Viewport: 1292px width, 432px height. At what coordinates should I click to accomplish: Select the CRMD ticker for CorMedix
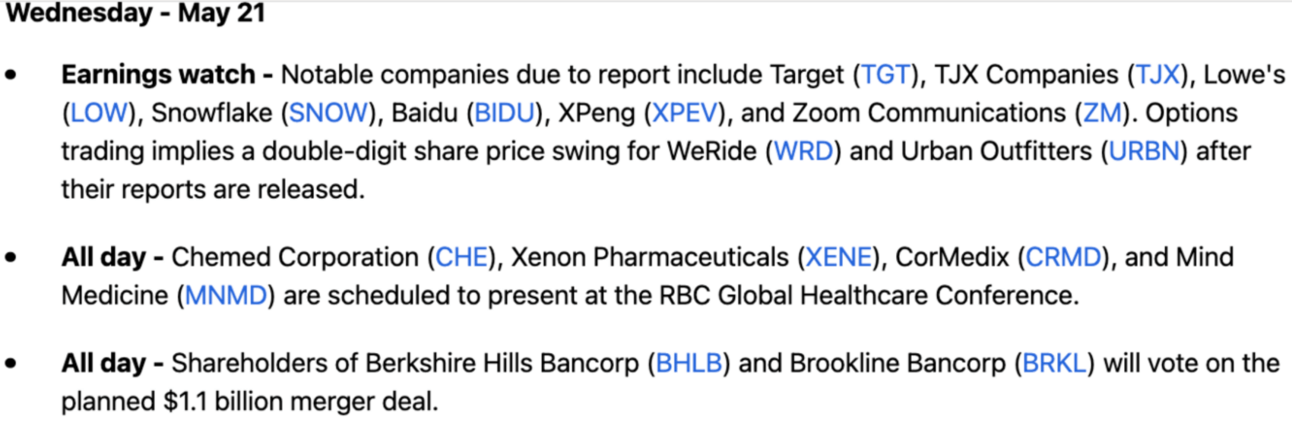pos(1059,258)
